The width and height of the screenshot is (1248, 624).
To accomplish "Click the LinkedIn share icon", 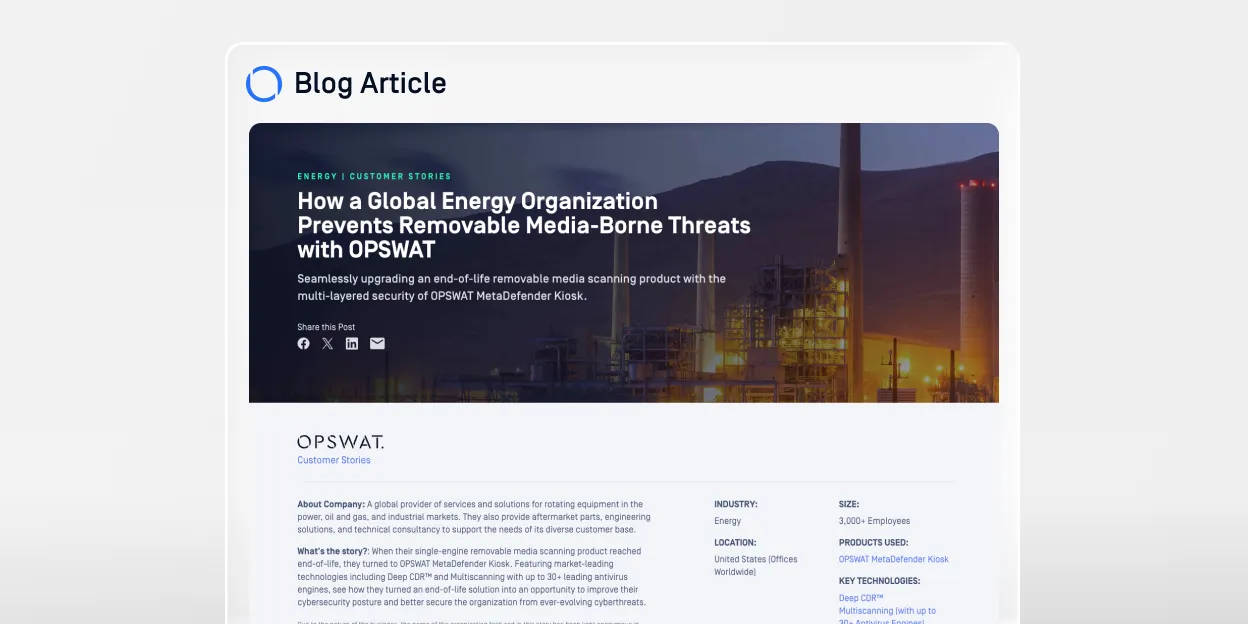I will (352, 344).
